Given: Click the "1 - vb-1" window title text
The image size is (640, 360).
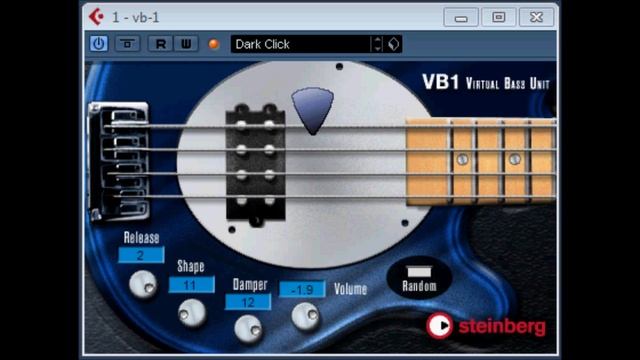Looking at the screenshot, I should click(136, 18).
